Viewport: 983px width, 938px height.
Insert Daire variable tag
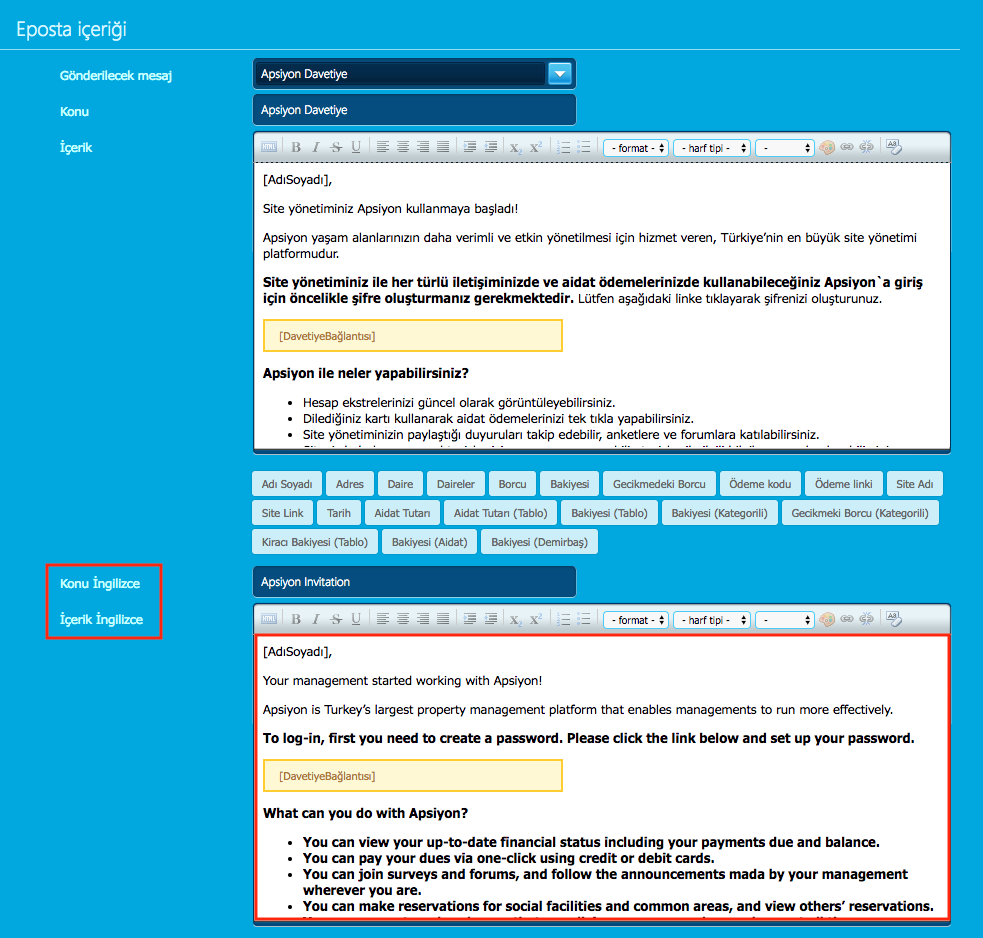tap(400, 484)
